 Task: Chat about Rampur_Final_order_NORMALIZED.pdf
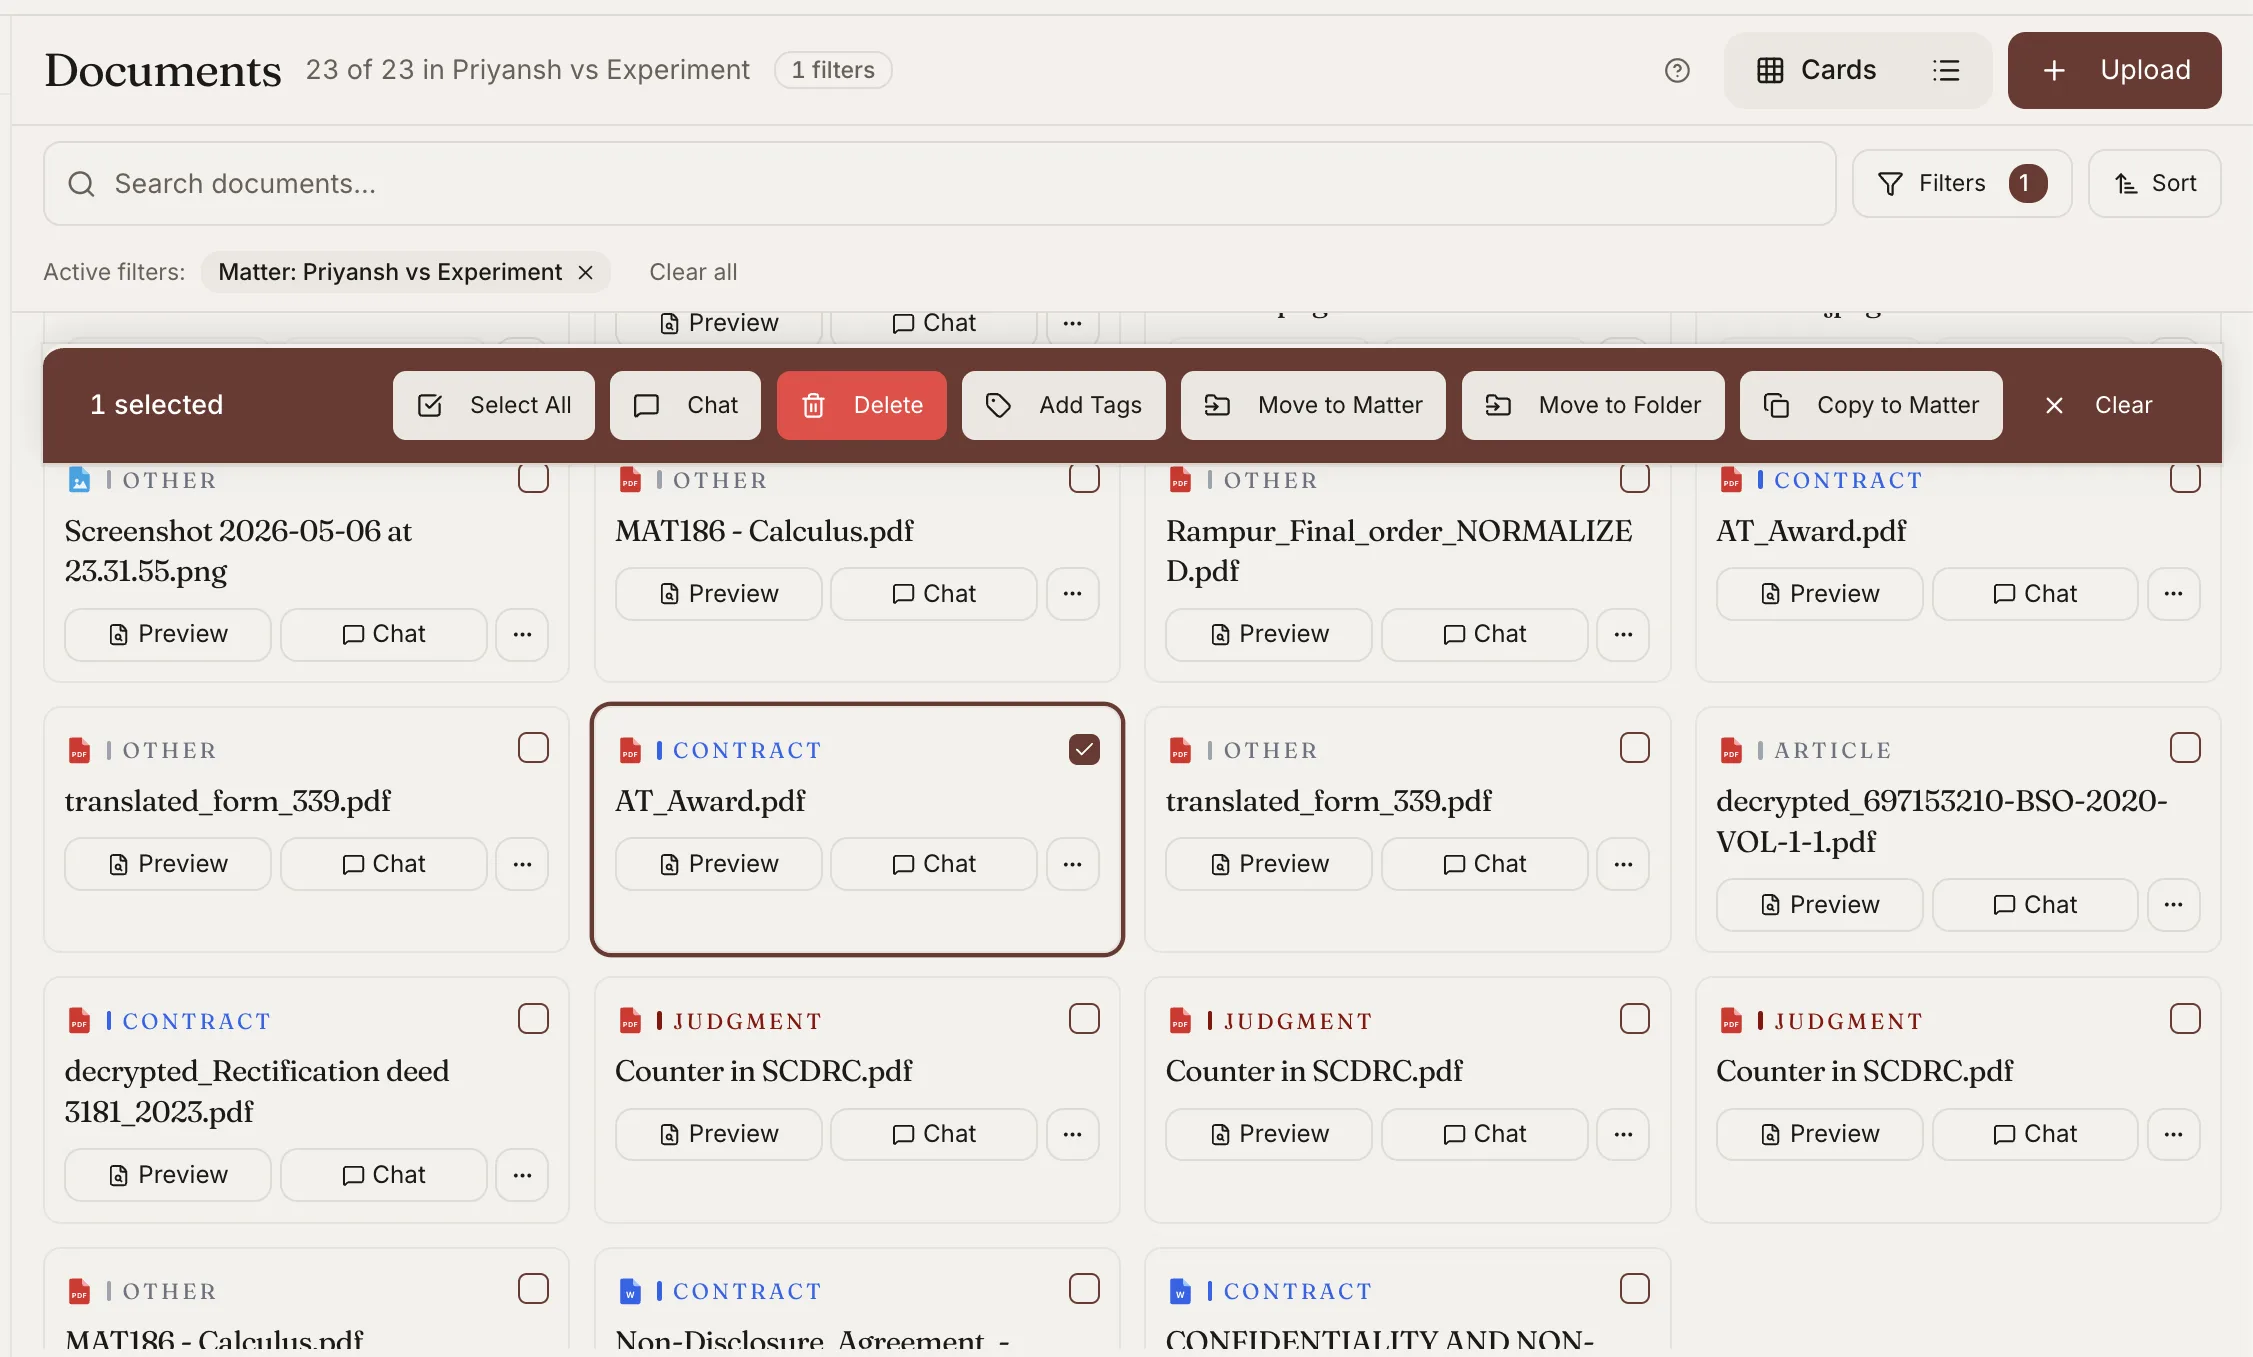pyautogui.click(x=1485, y=634)
